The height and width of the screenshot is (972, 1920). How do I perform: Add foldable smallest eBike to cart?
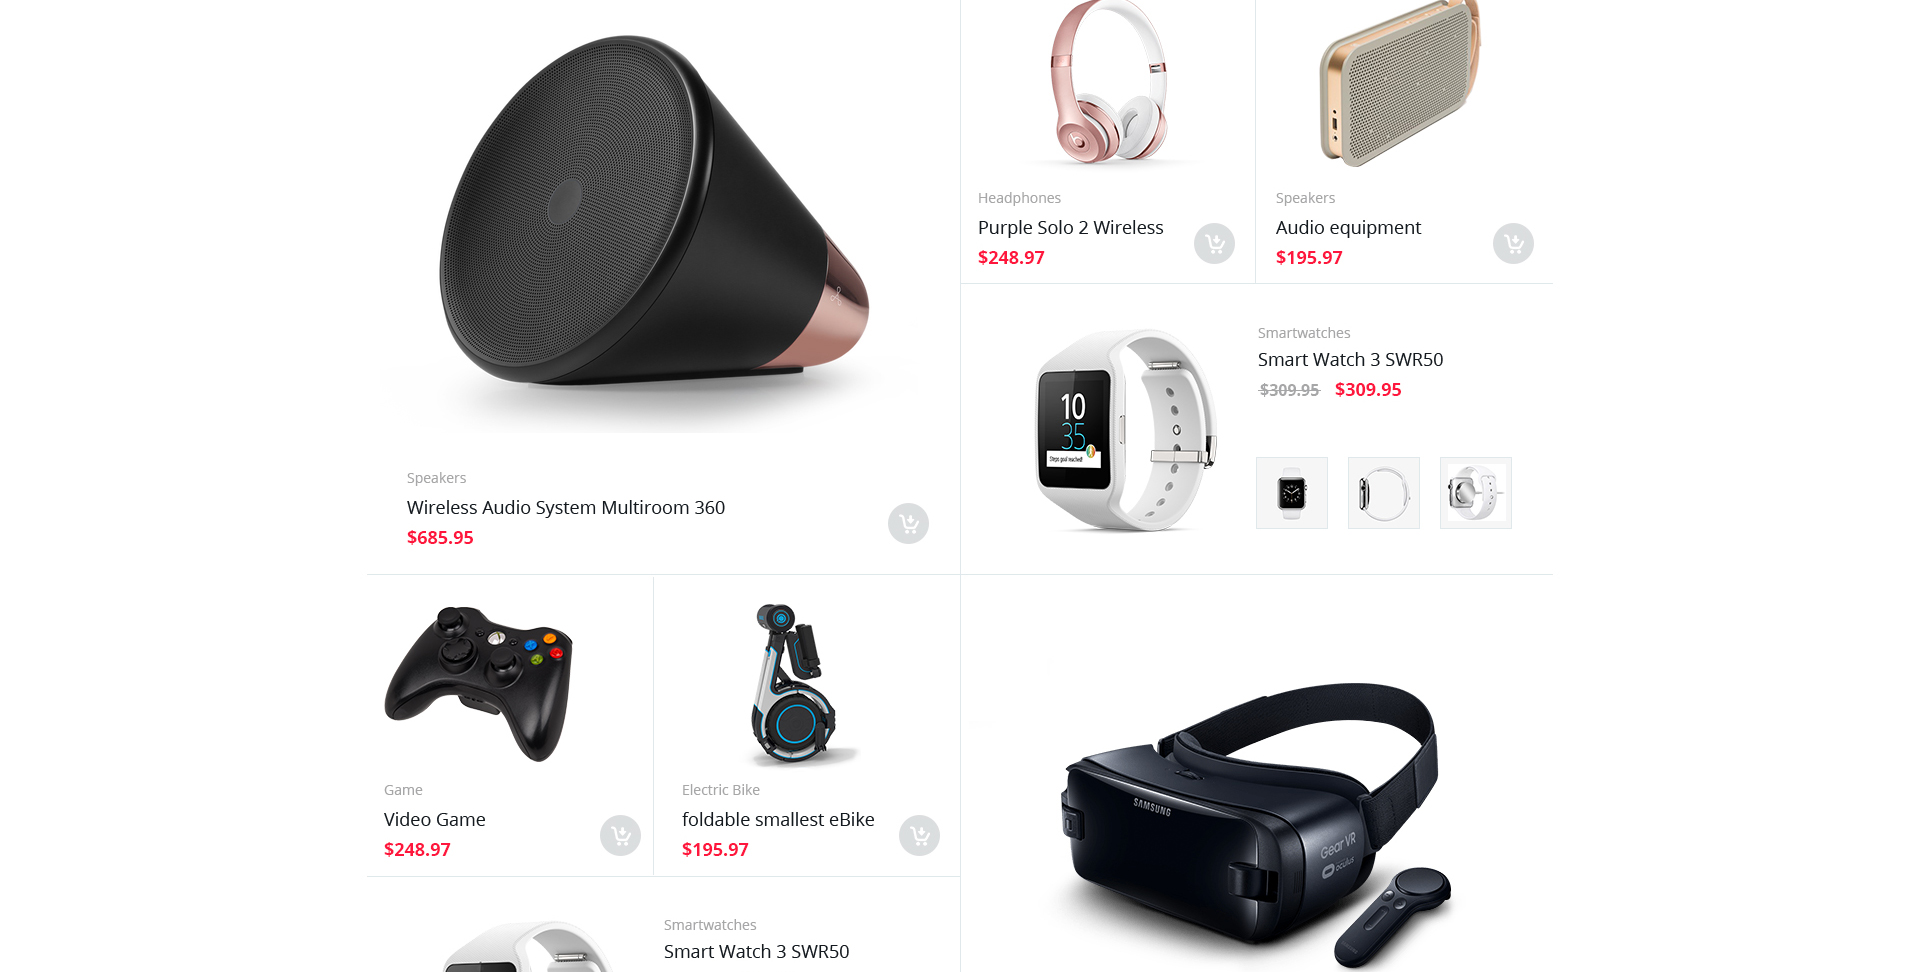(x=919, y=835)
